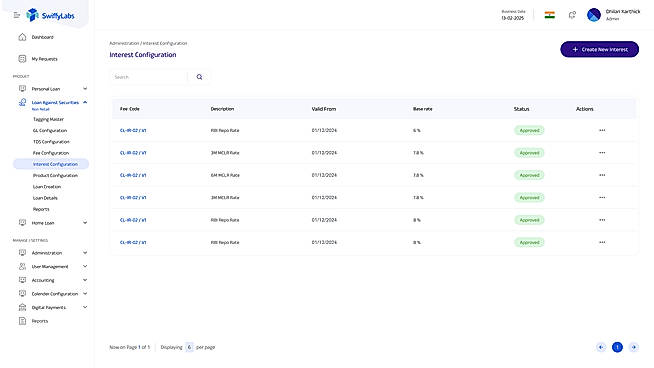
Task: Click Create New Interest button
Action: coord(599,49)
